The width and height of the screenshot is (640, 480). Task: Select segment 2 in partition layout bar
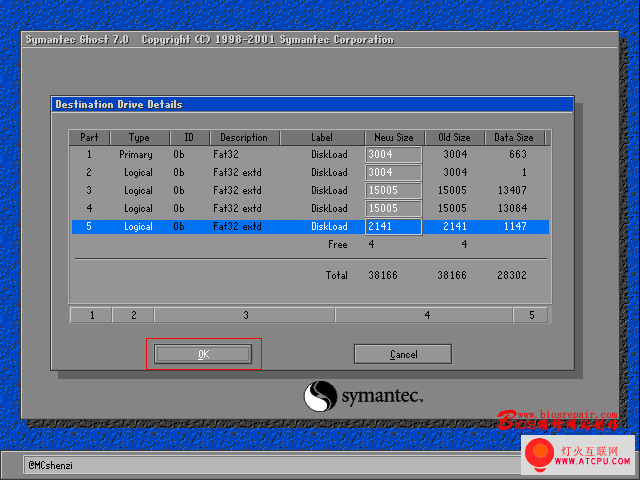pos(133,315)
